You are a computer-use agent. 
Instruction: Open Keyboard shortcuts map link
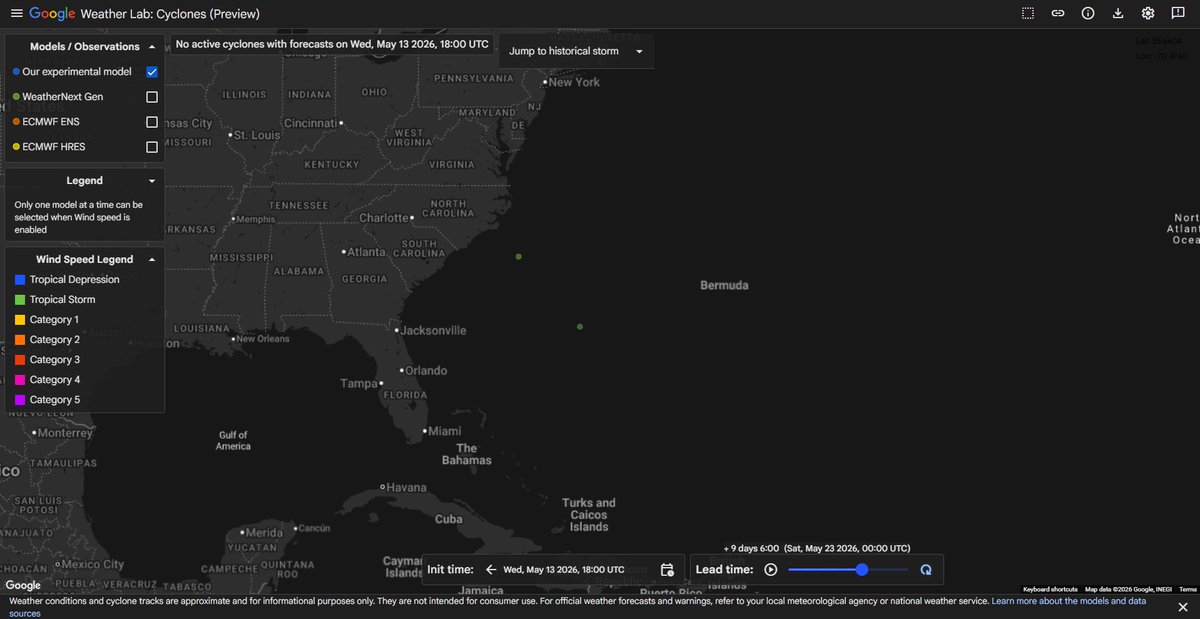point(1050,590)
